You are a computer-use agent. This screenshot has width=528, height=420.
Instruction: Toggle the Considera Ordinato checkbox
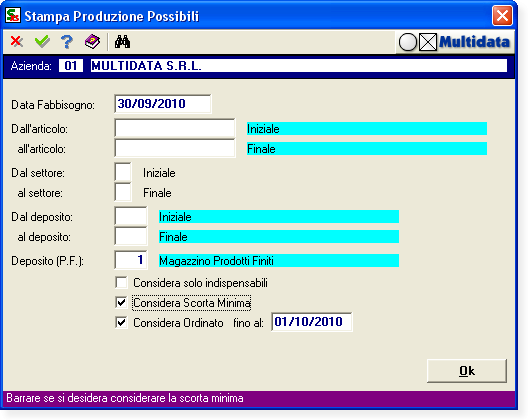pyautogui.click(x=121, y=322)
